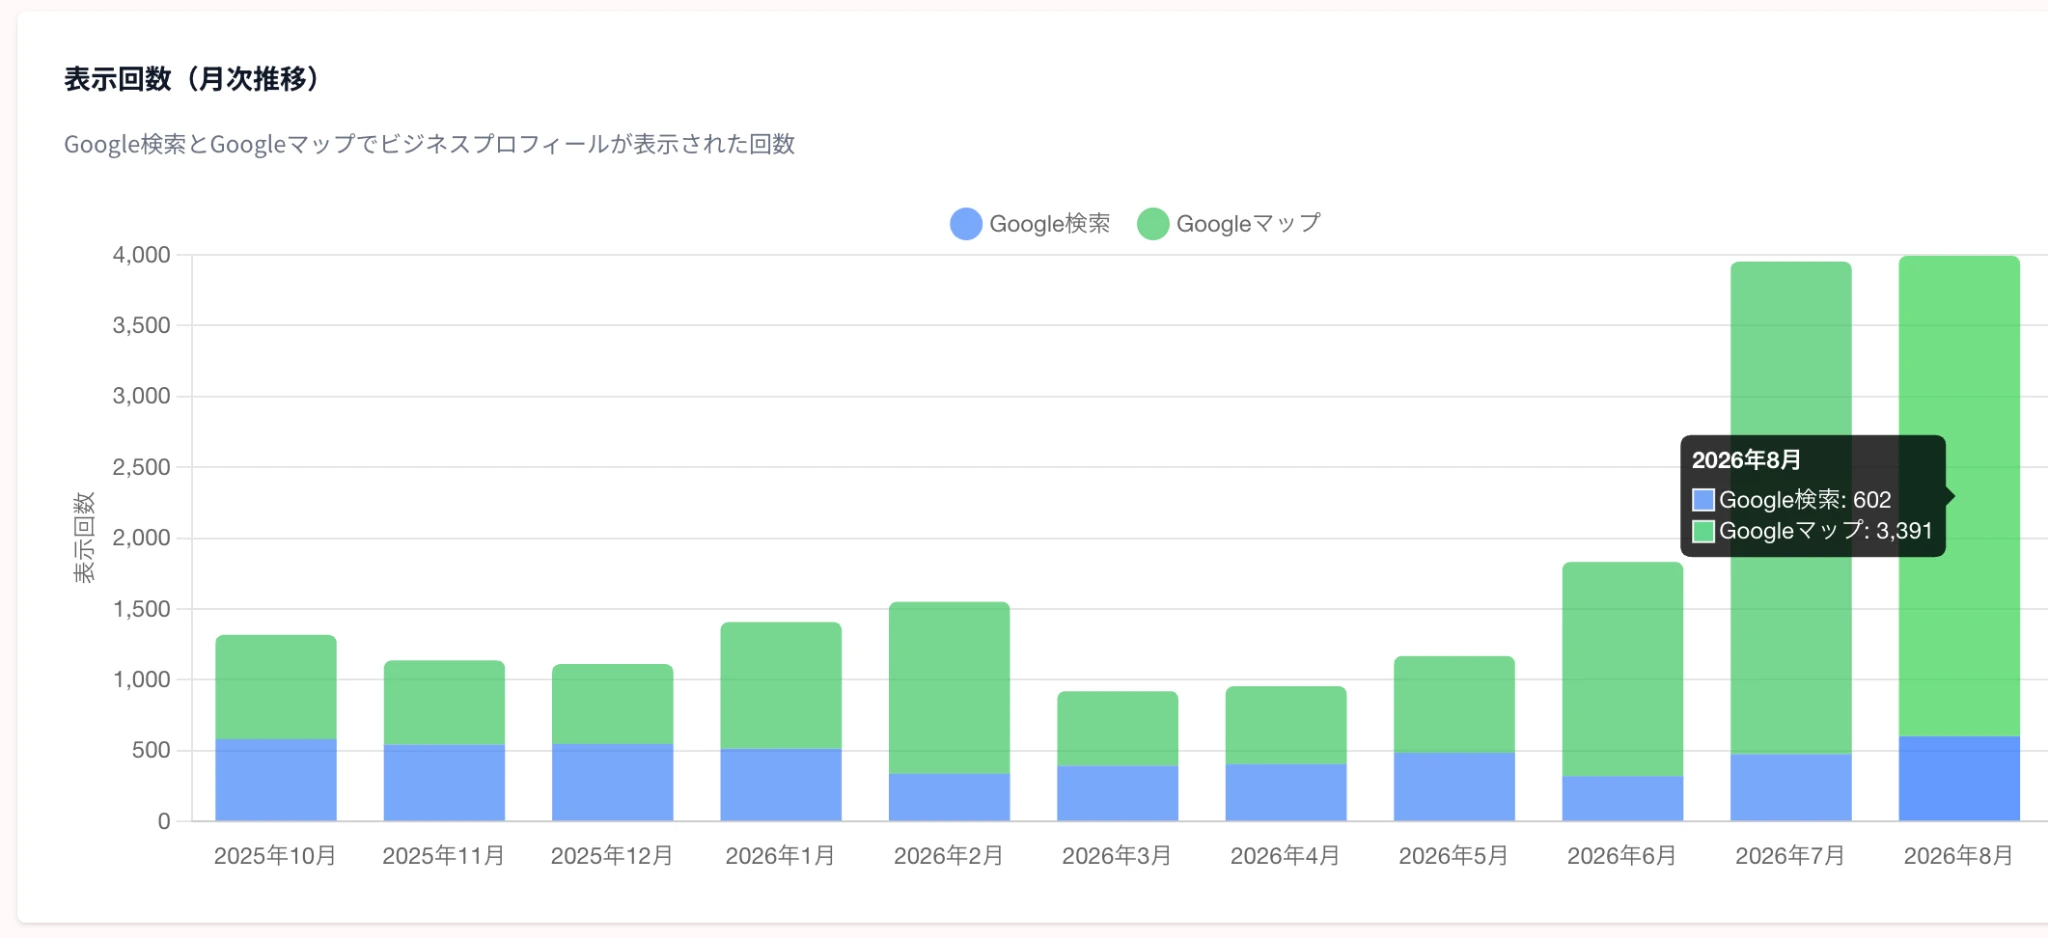Select the green bar segment for 2026年6月

(x=1622, y=669)
